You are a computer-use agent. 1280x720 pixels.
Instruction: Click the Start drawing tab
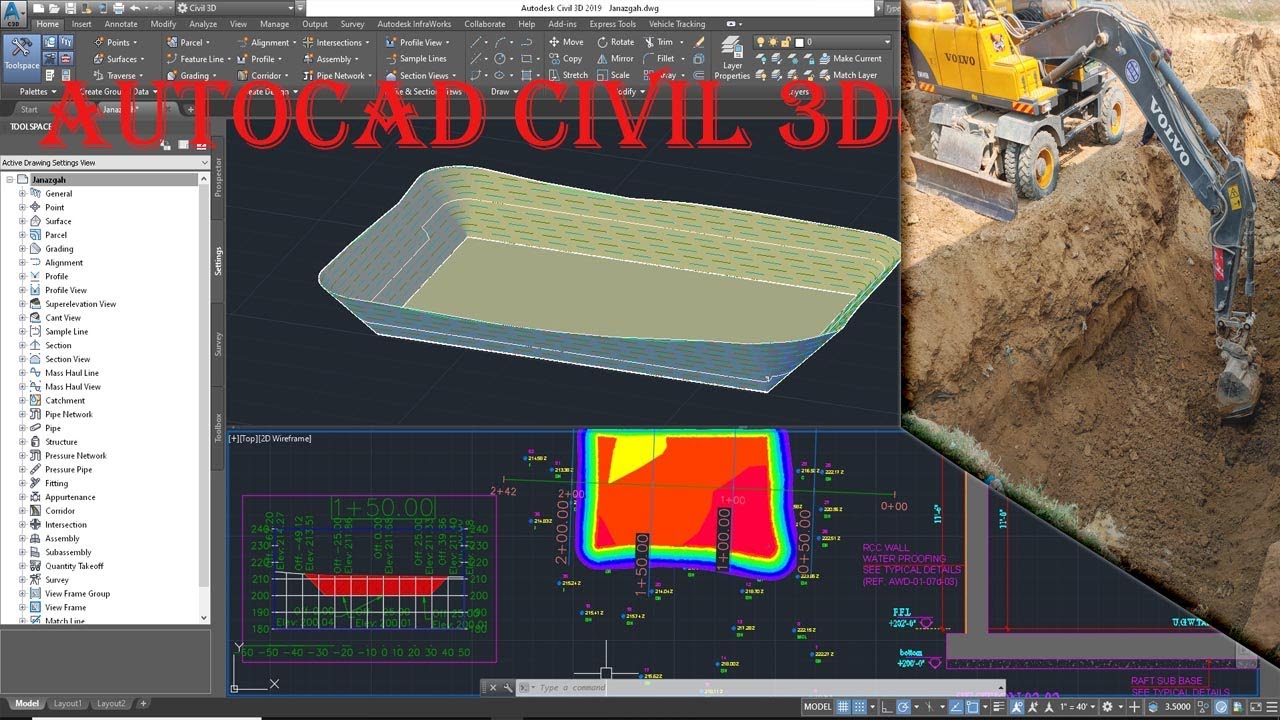[x=29, y=109]
